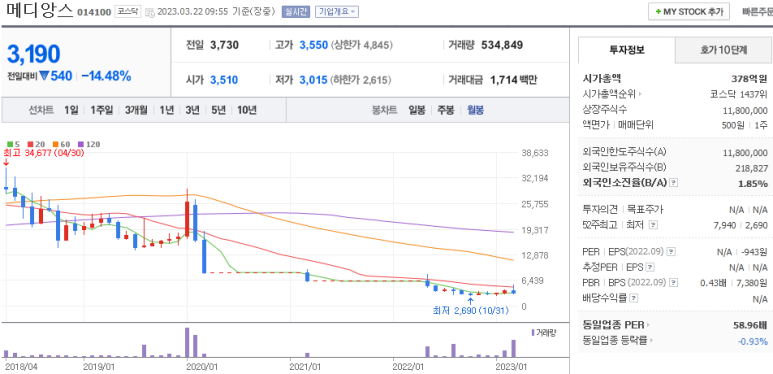Viewport: 773px width, 374px height.
Task: Click the 봉차트 label
Action: (385, 110)
